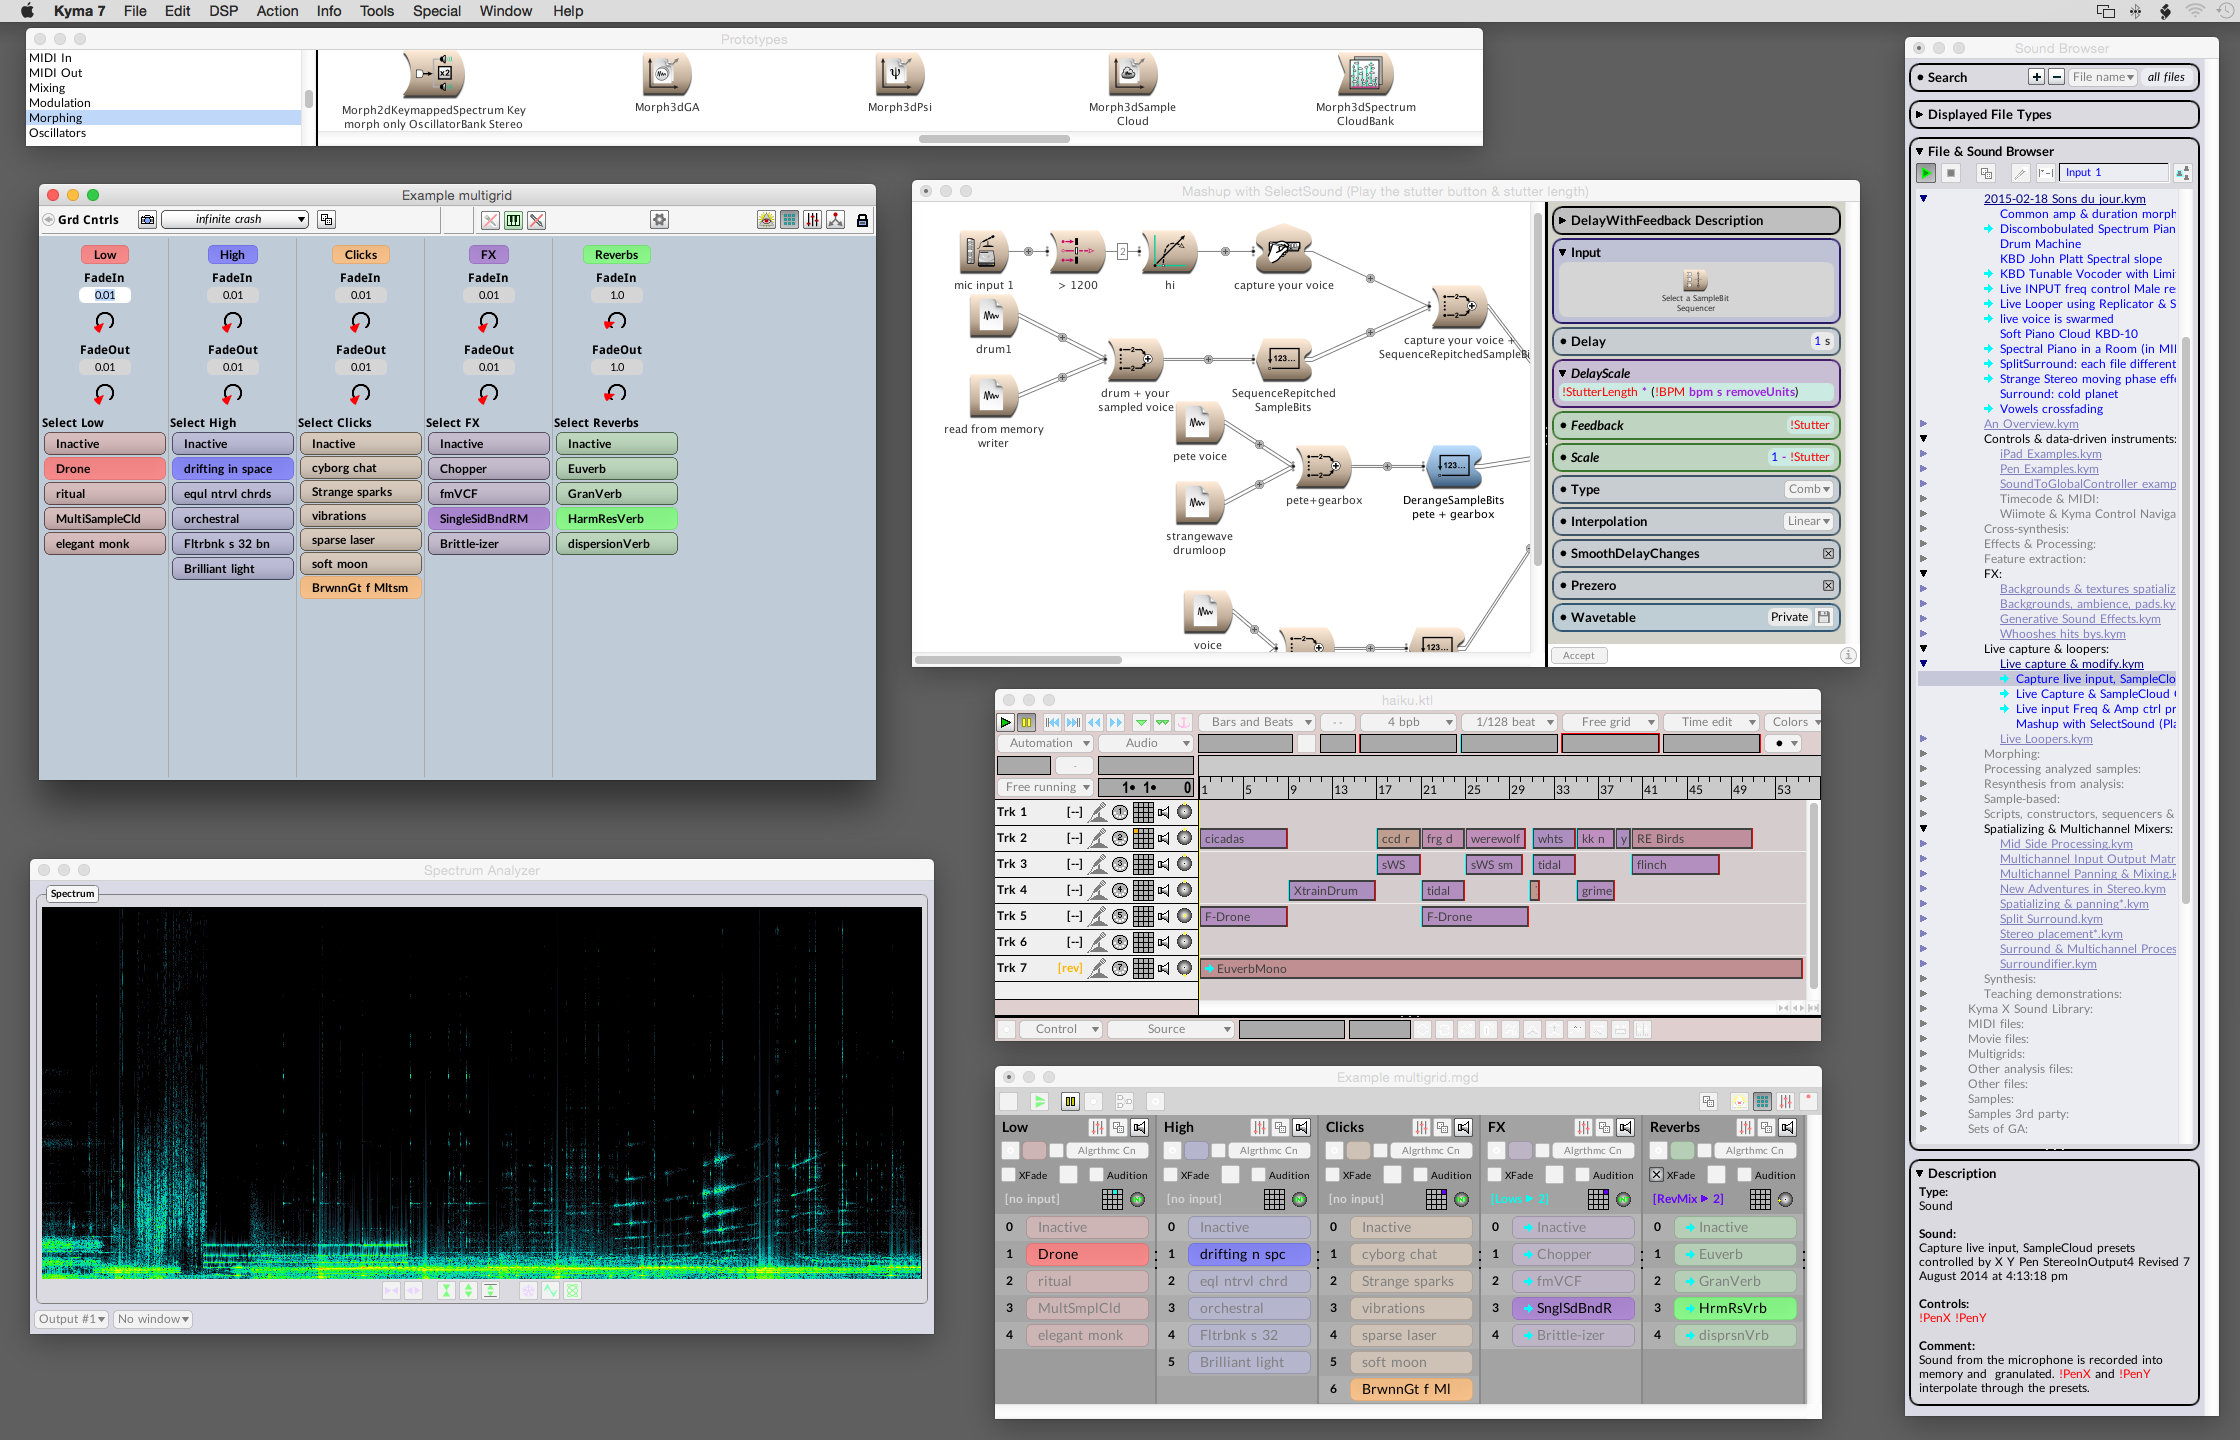Select the cyborg chat button under Clicks
Image resolution: width=2240 pixels, height=1440 pixels.
tap(360, 468)
